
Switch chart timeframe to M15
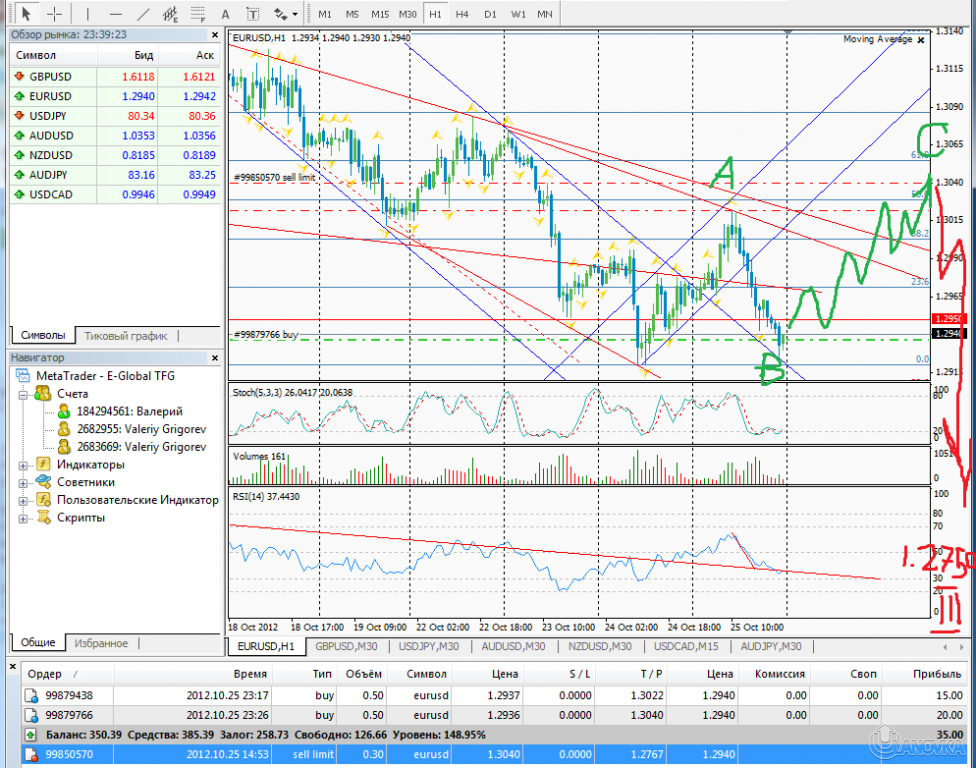(x=380, y=13)
